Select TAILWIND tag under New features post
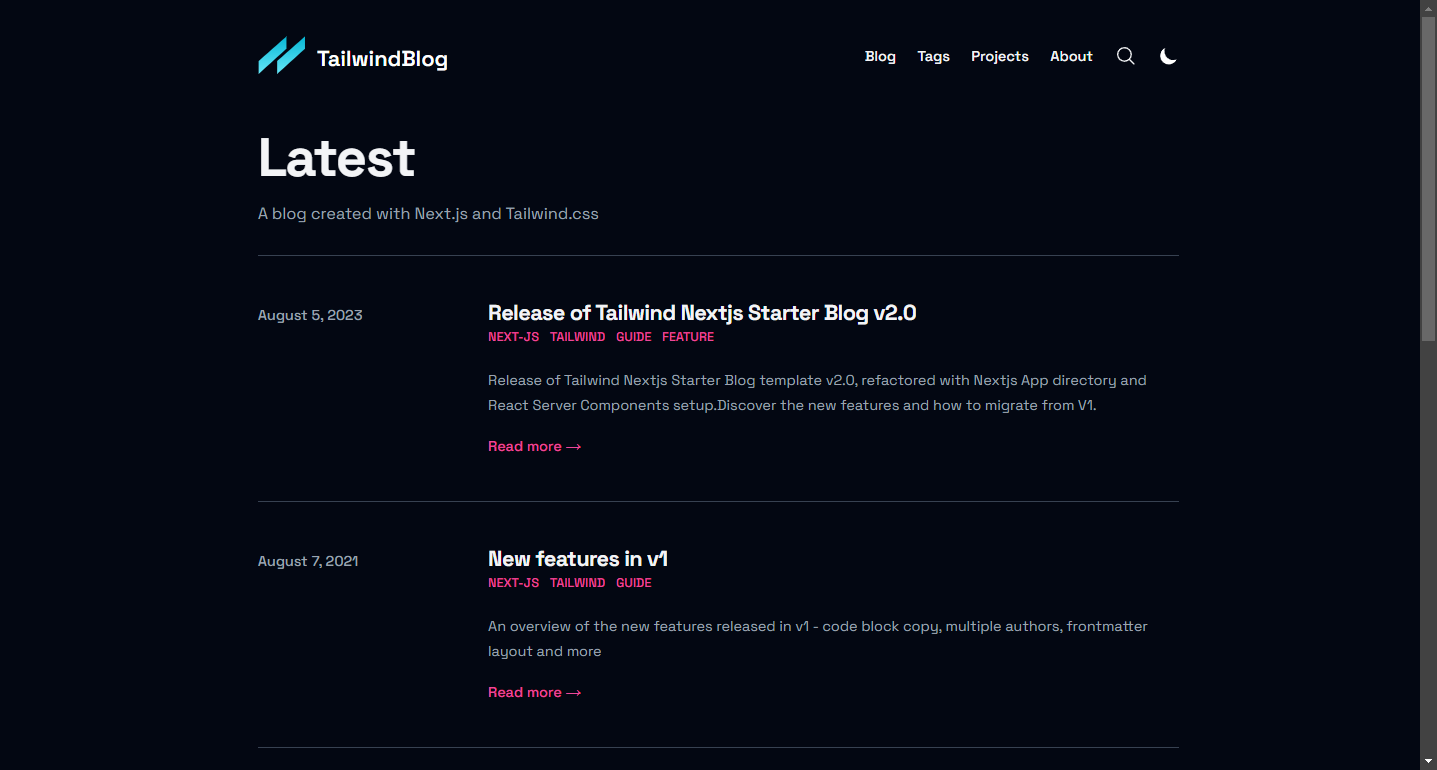The image size is (1437, 770). [577, 583]
